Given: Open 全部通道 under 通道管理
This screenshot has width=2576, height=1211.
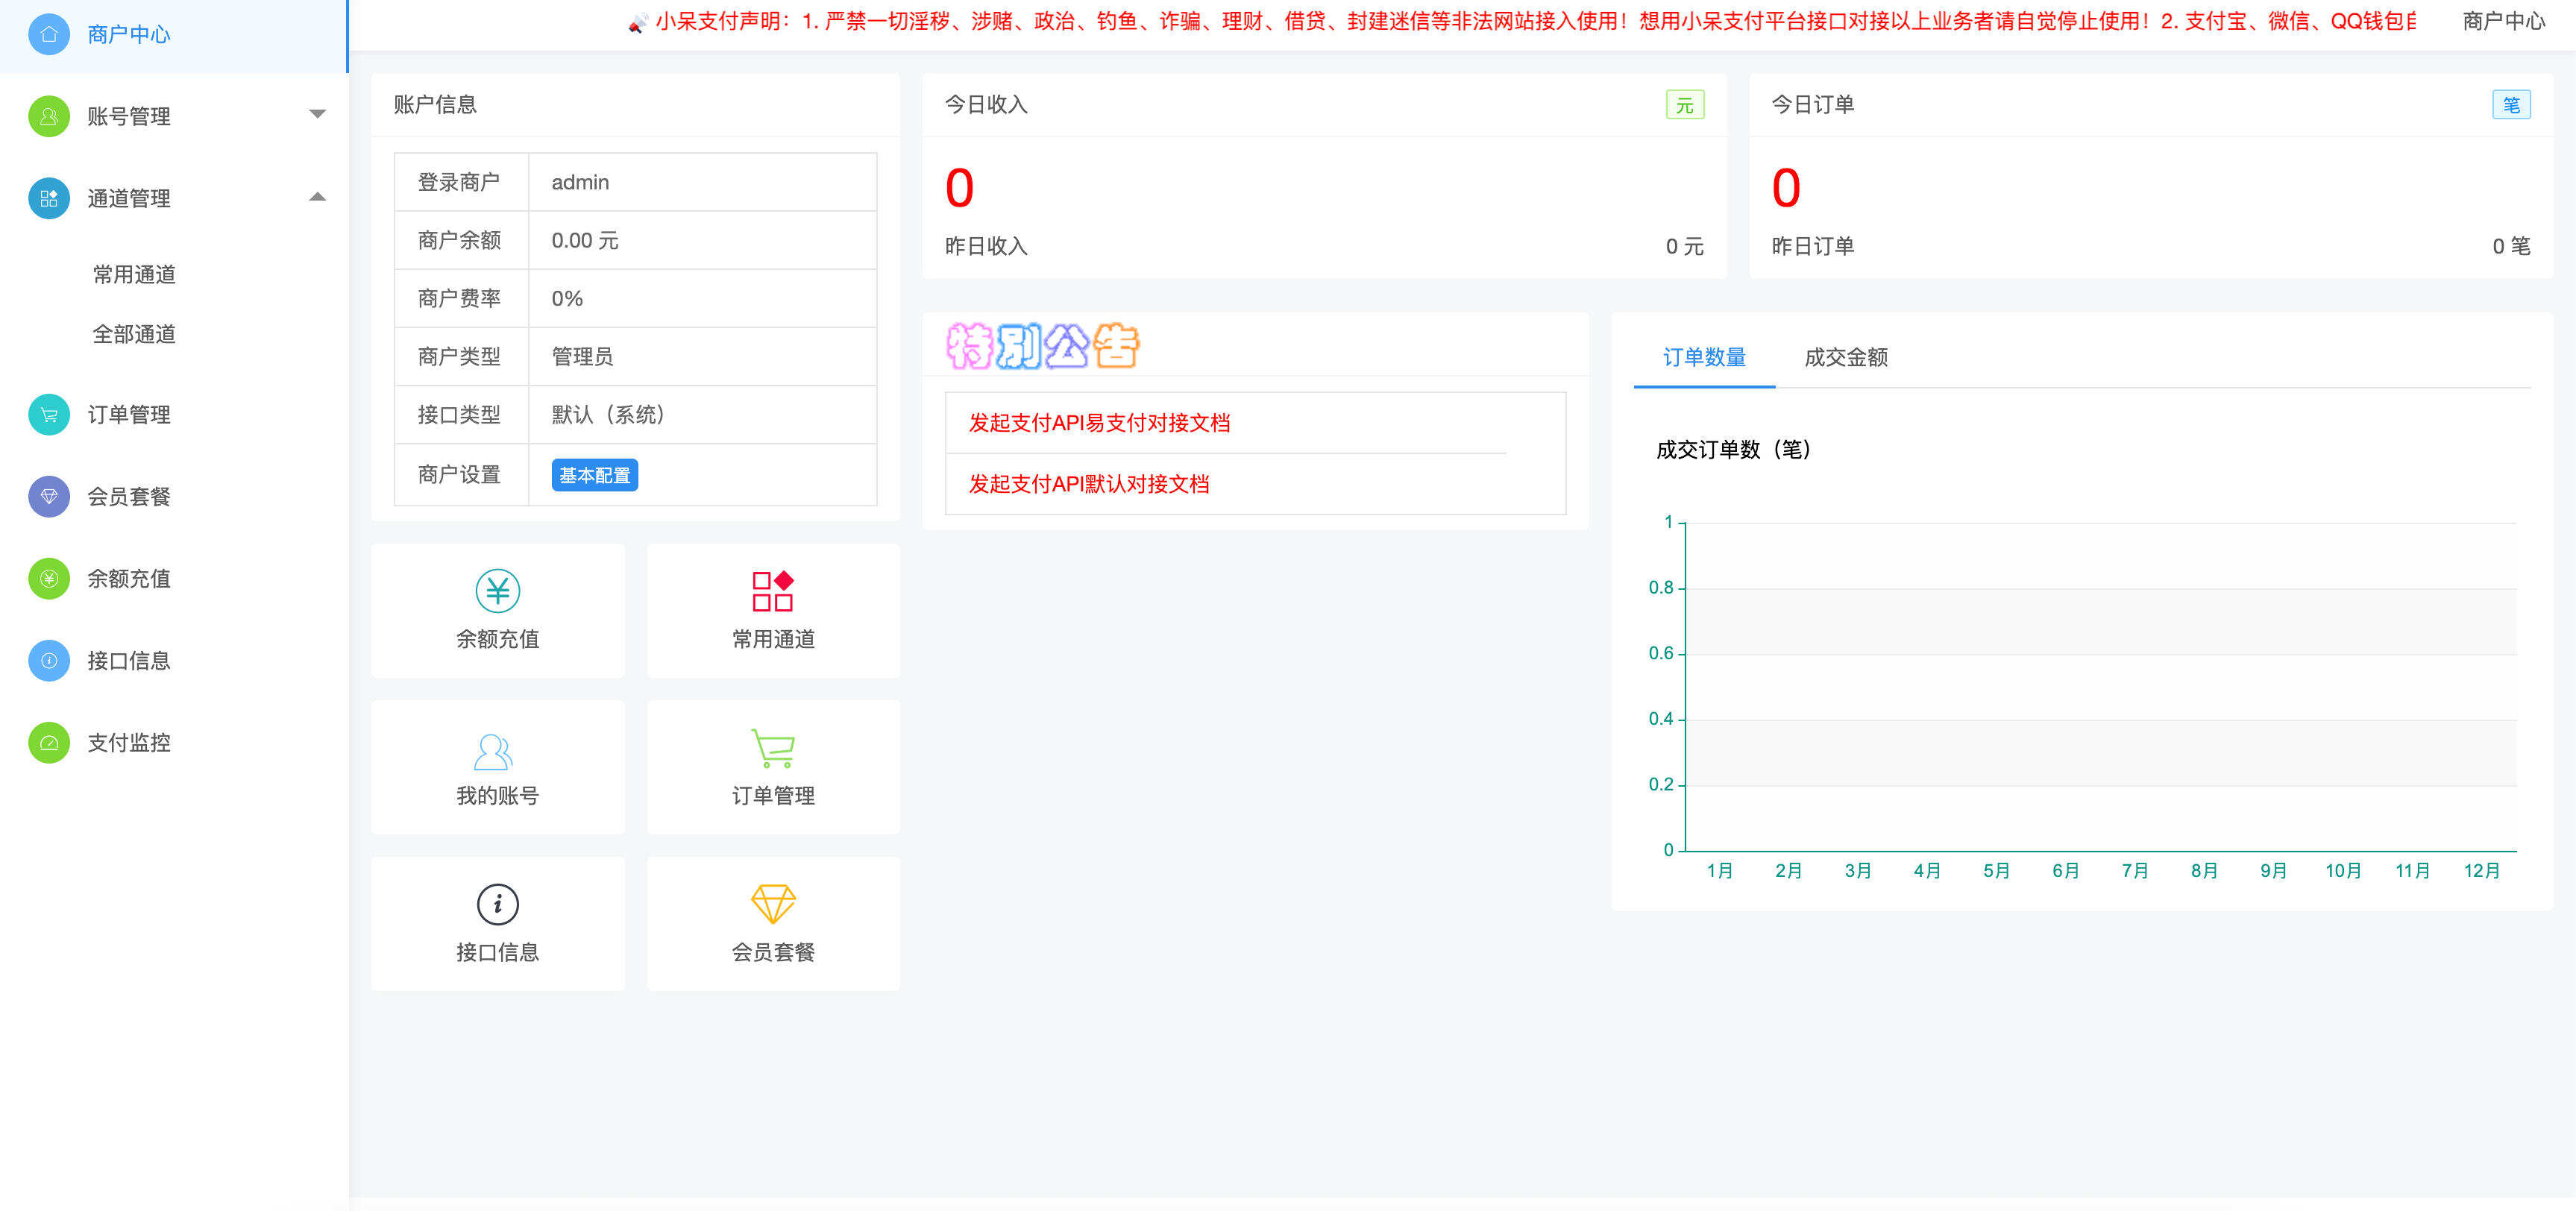Looking at the screenshot, I should click(x=134, y=334).
